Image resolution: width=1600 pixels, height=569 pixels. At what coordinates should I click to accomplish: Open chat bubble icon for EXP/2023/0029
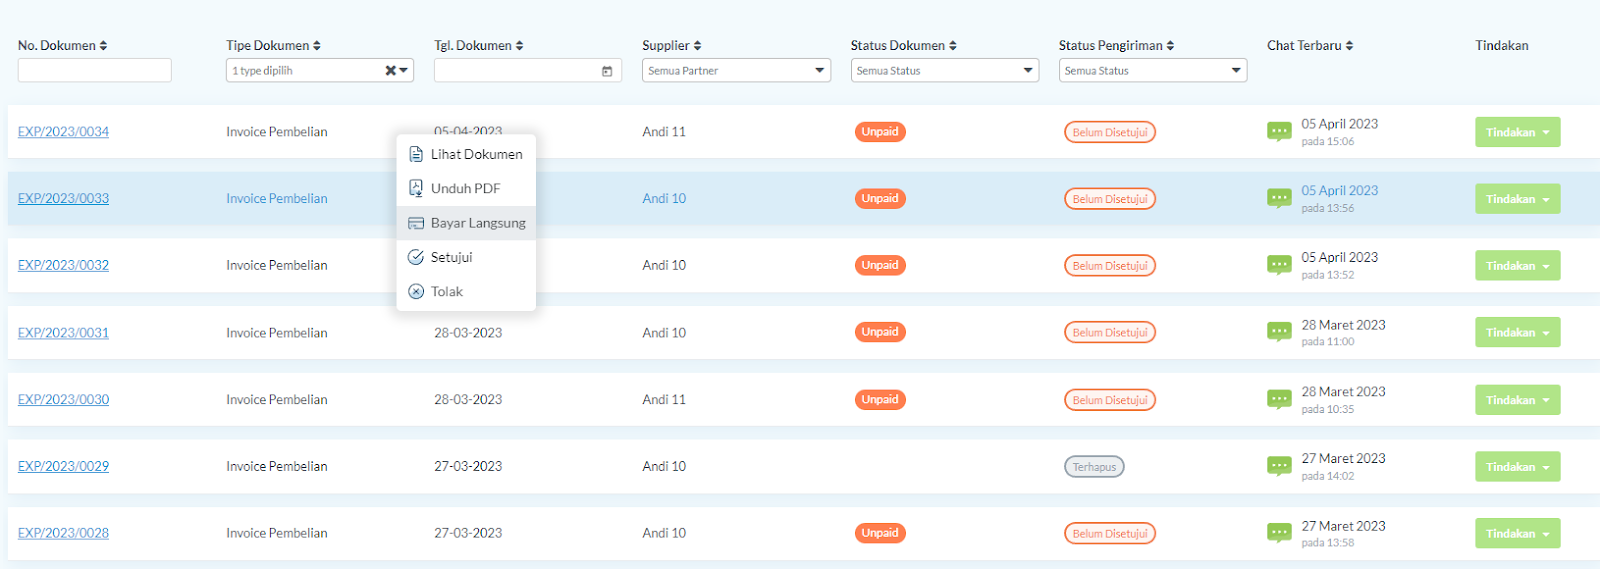1279,466
